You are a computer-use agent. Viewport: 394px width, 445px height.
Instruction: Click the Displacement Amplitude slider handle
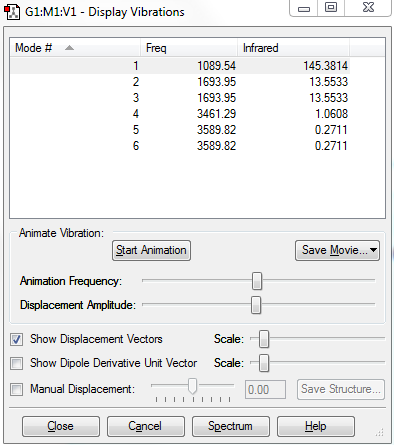pos(256,305)
